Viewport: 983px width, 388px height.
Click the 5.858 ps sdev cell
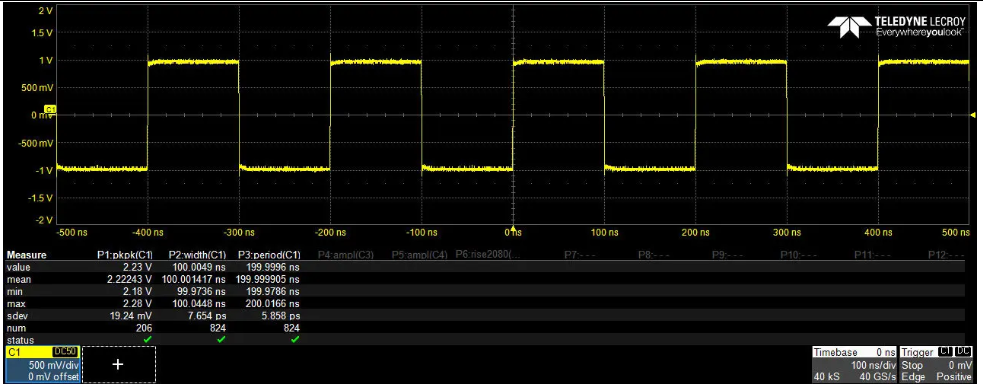tap(281, 315)
